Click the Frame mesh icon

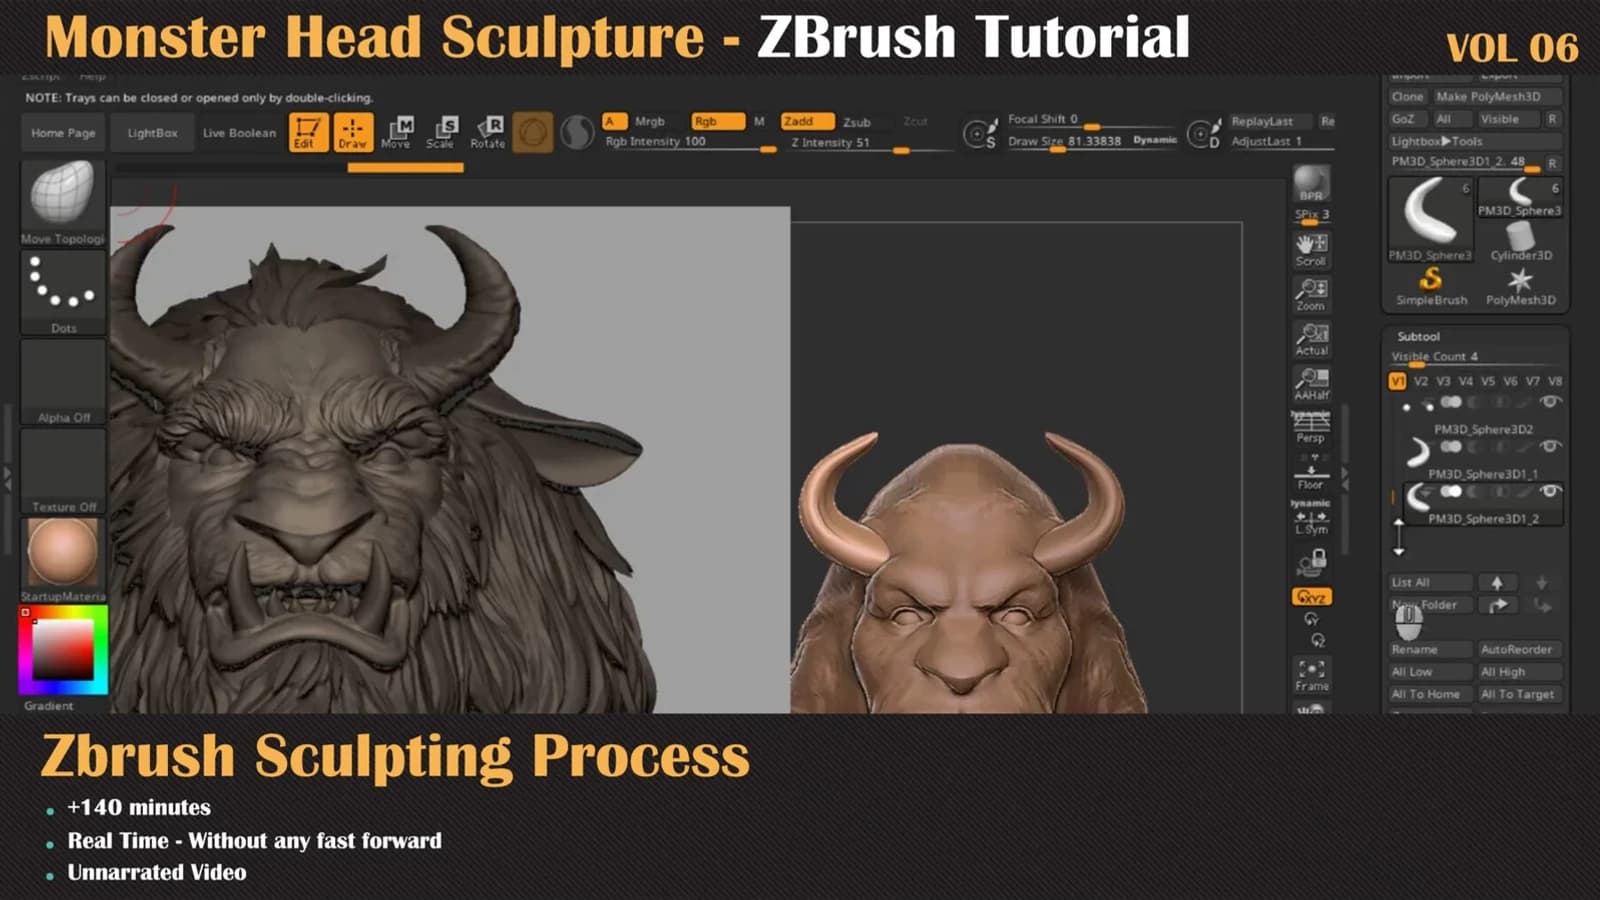pyautogui.click(x=1311, y=675)
